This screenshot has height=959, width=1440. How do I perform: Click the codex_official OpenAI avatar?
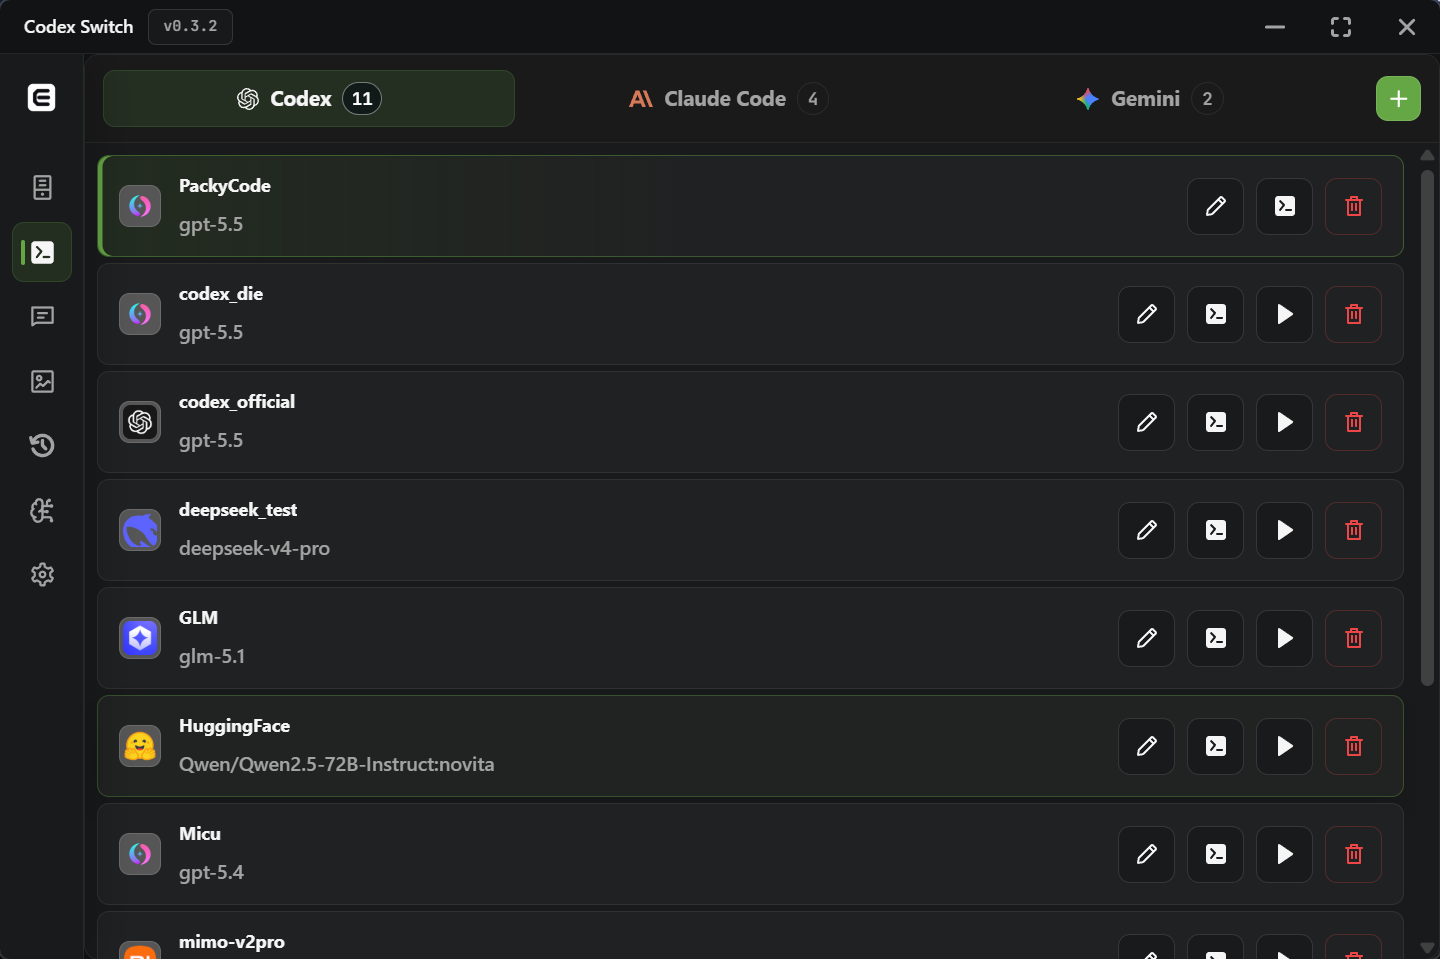click(x=140, y=422)
